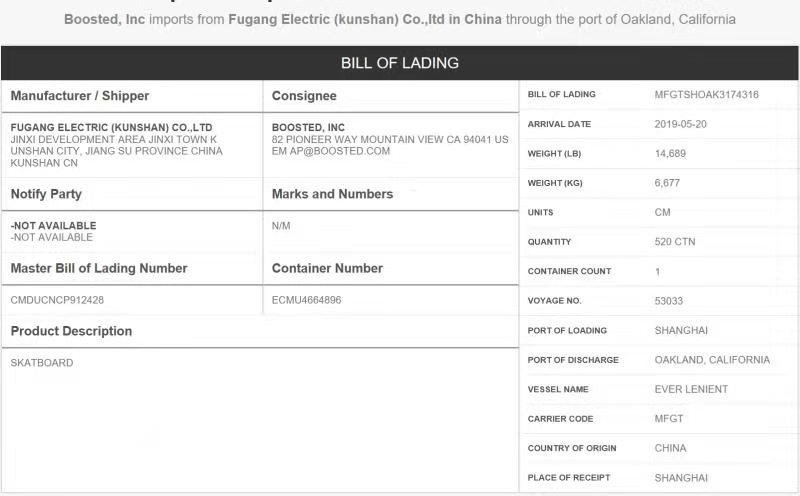
Task: Select the BOOSTED, INC consignee name
Action: [x=308, y=128]
